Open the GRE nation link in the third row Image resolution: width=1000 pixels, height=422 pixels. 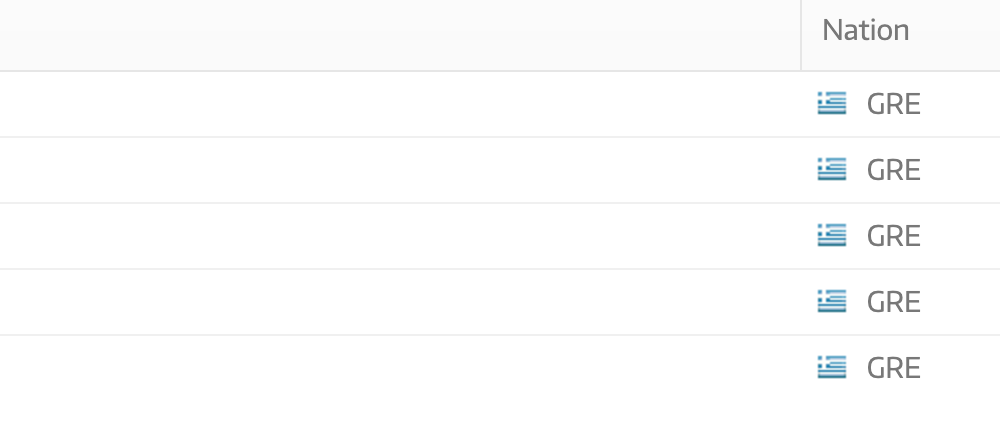[x=893, y=236]
